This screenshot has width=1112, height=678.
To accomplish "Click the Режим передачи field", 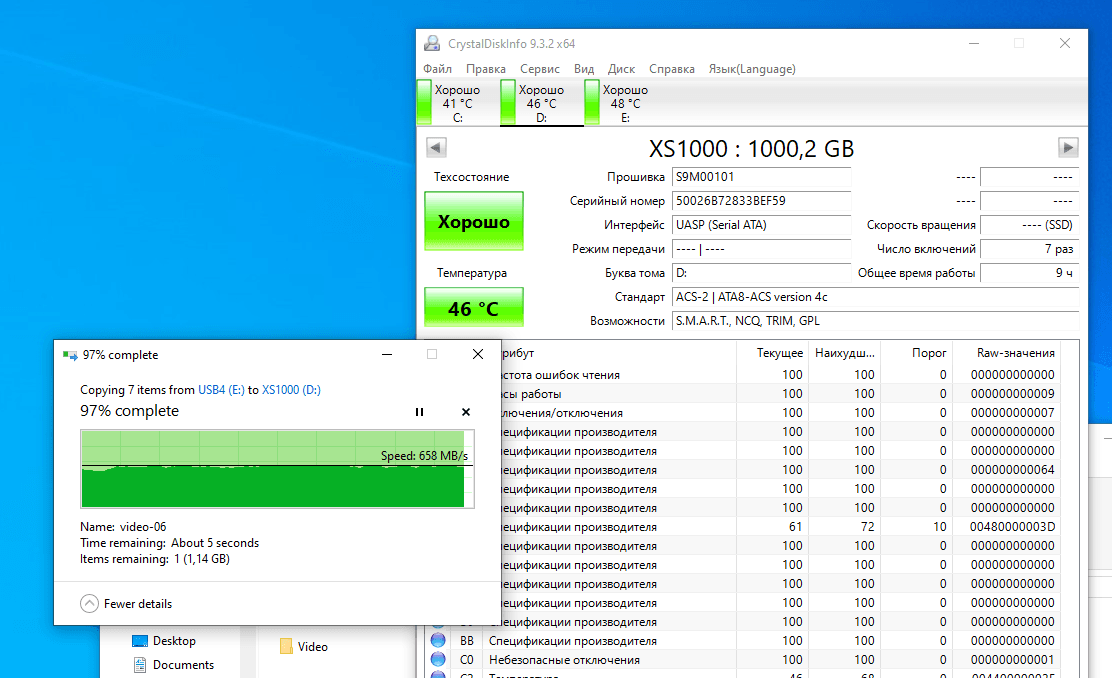I will [x=761, y=249].
